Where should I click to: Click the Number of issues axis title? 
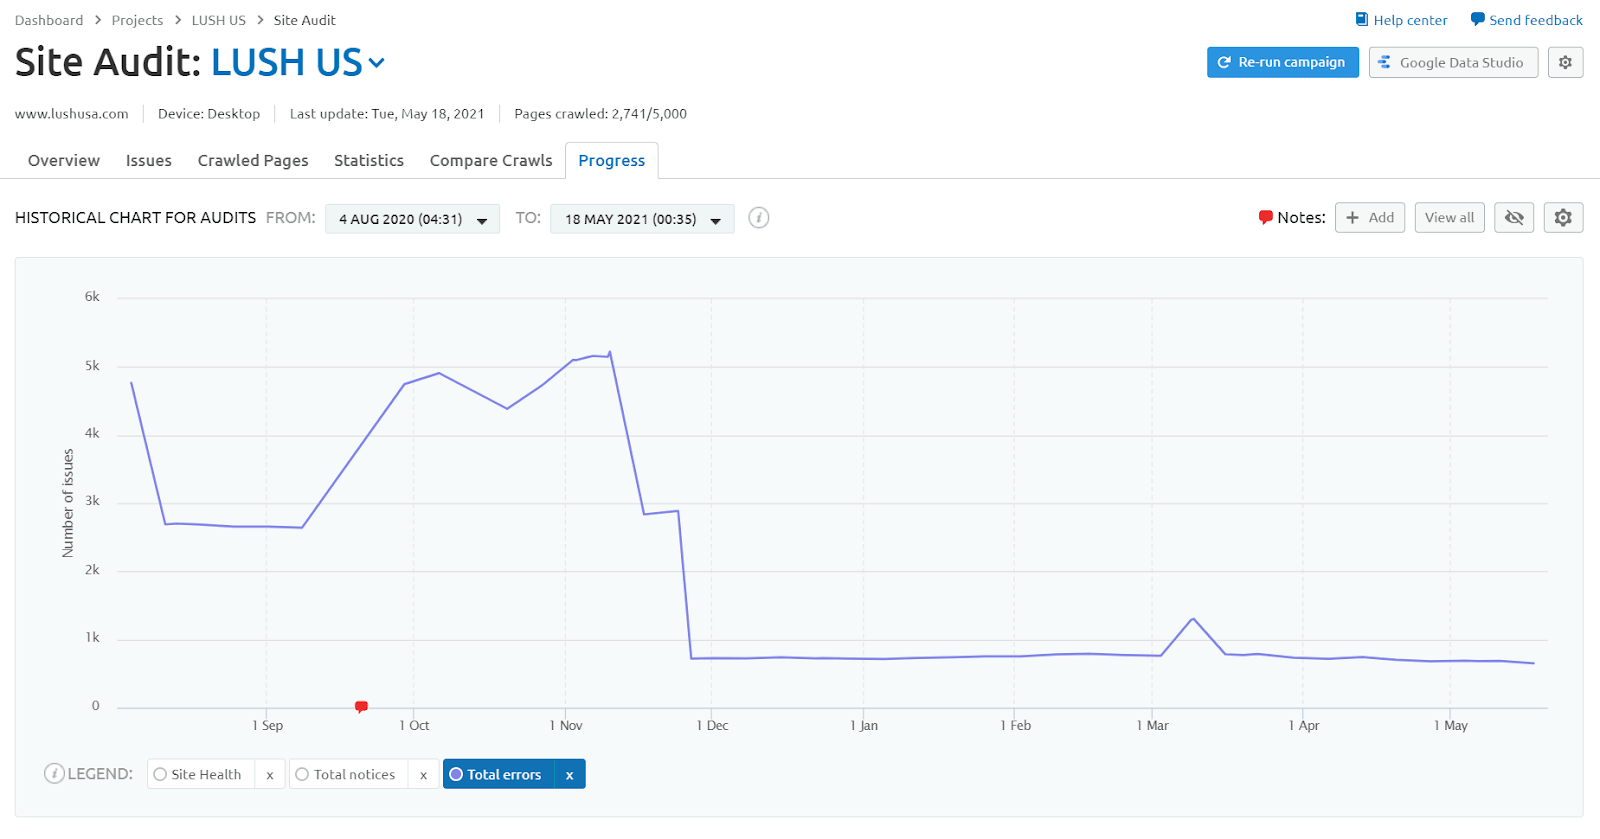pos(68,503)
